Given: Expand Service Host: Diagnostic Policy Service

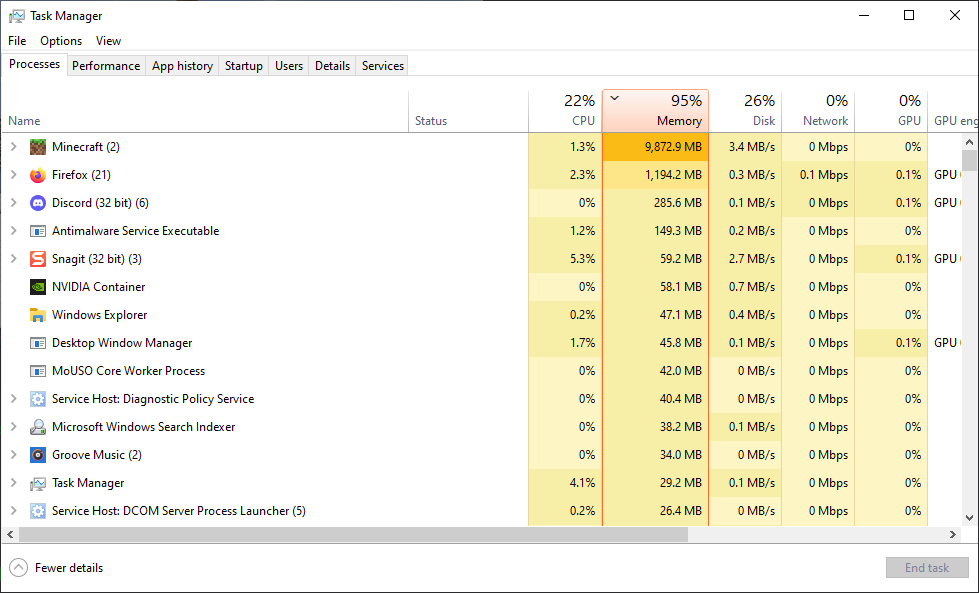Looking at the screenshot, I should coord(13,399).
